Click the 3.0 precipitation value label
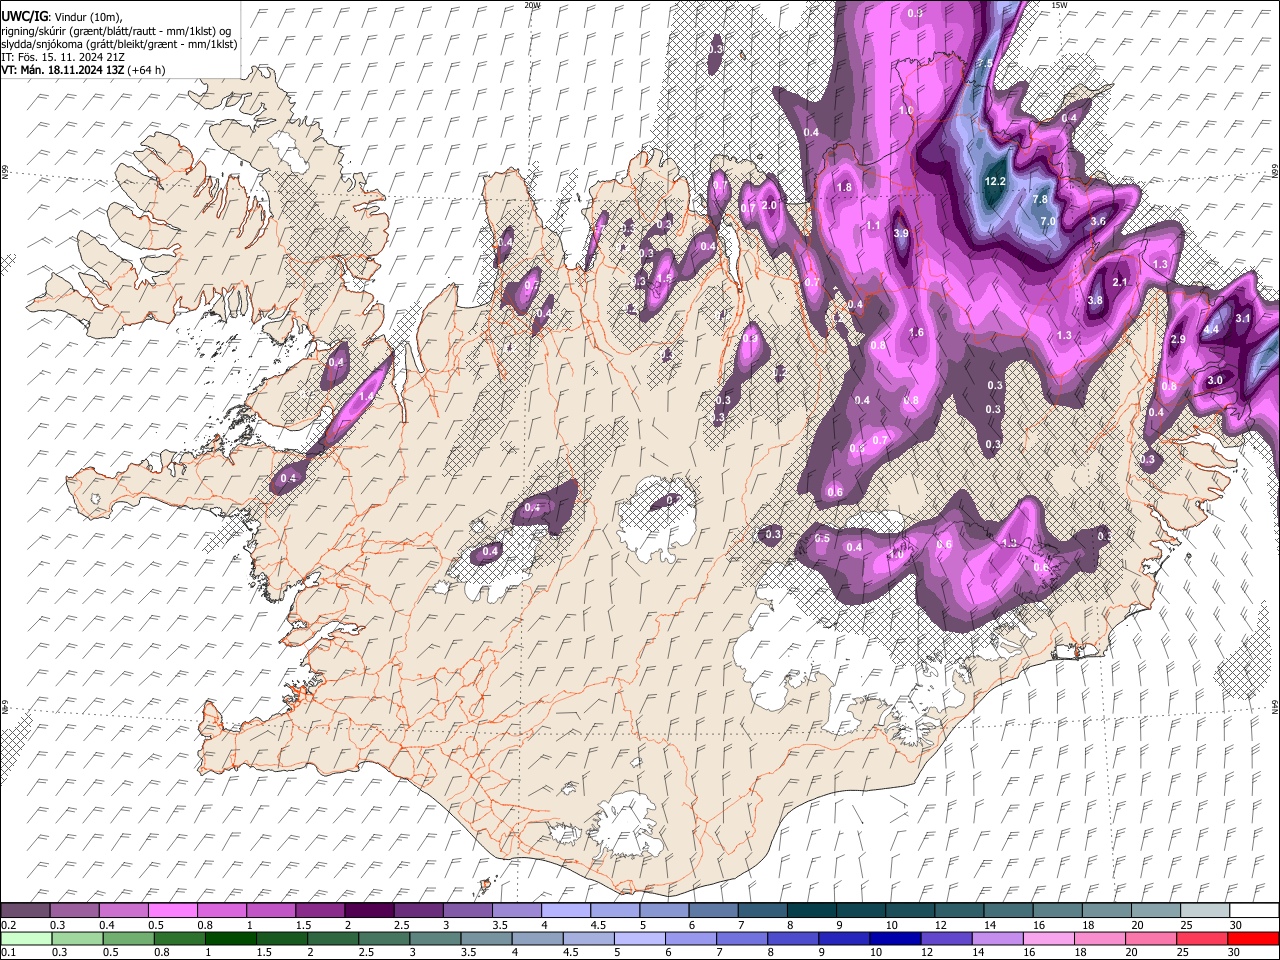The height and width of the screenshot is (960, 1280). tap(1215, 380)
